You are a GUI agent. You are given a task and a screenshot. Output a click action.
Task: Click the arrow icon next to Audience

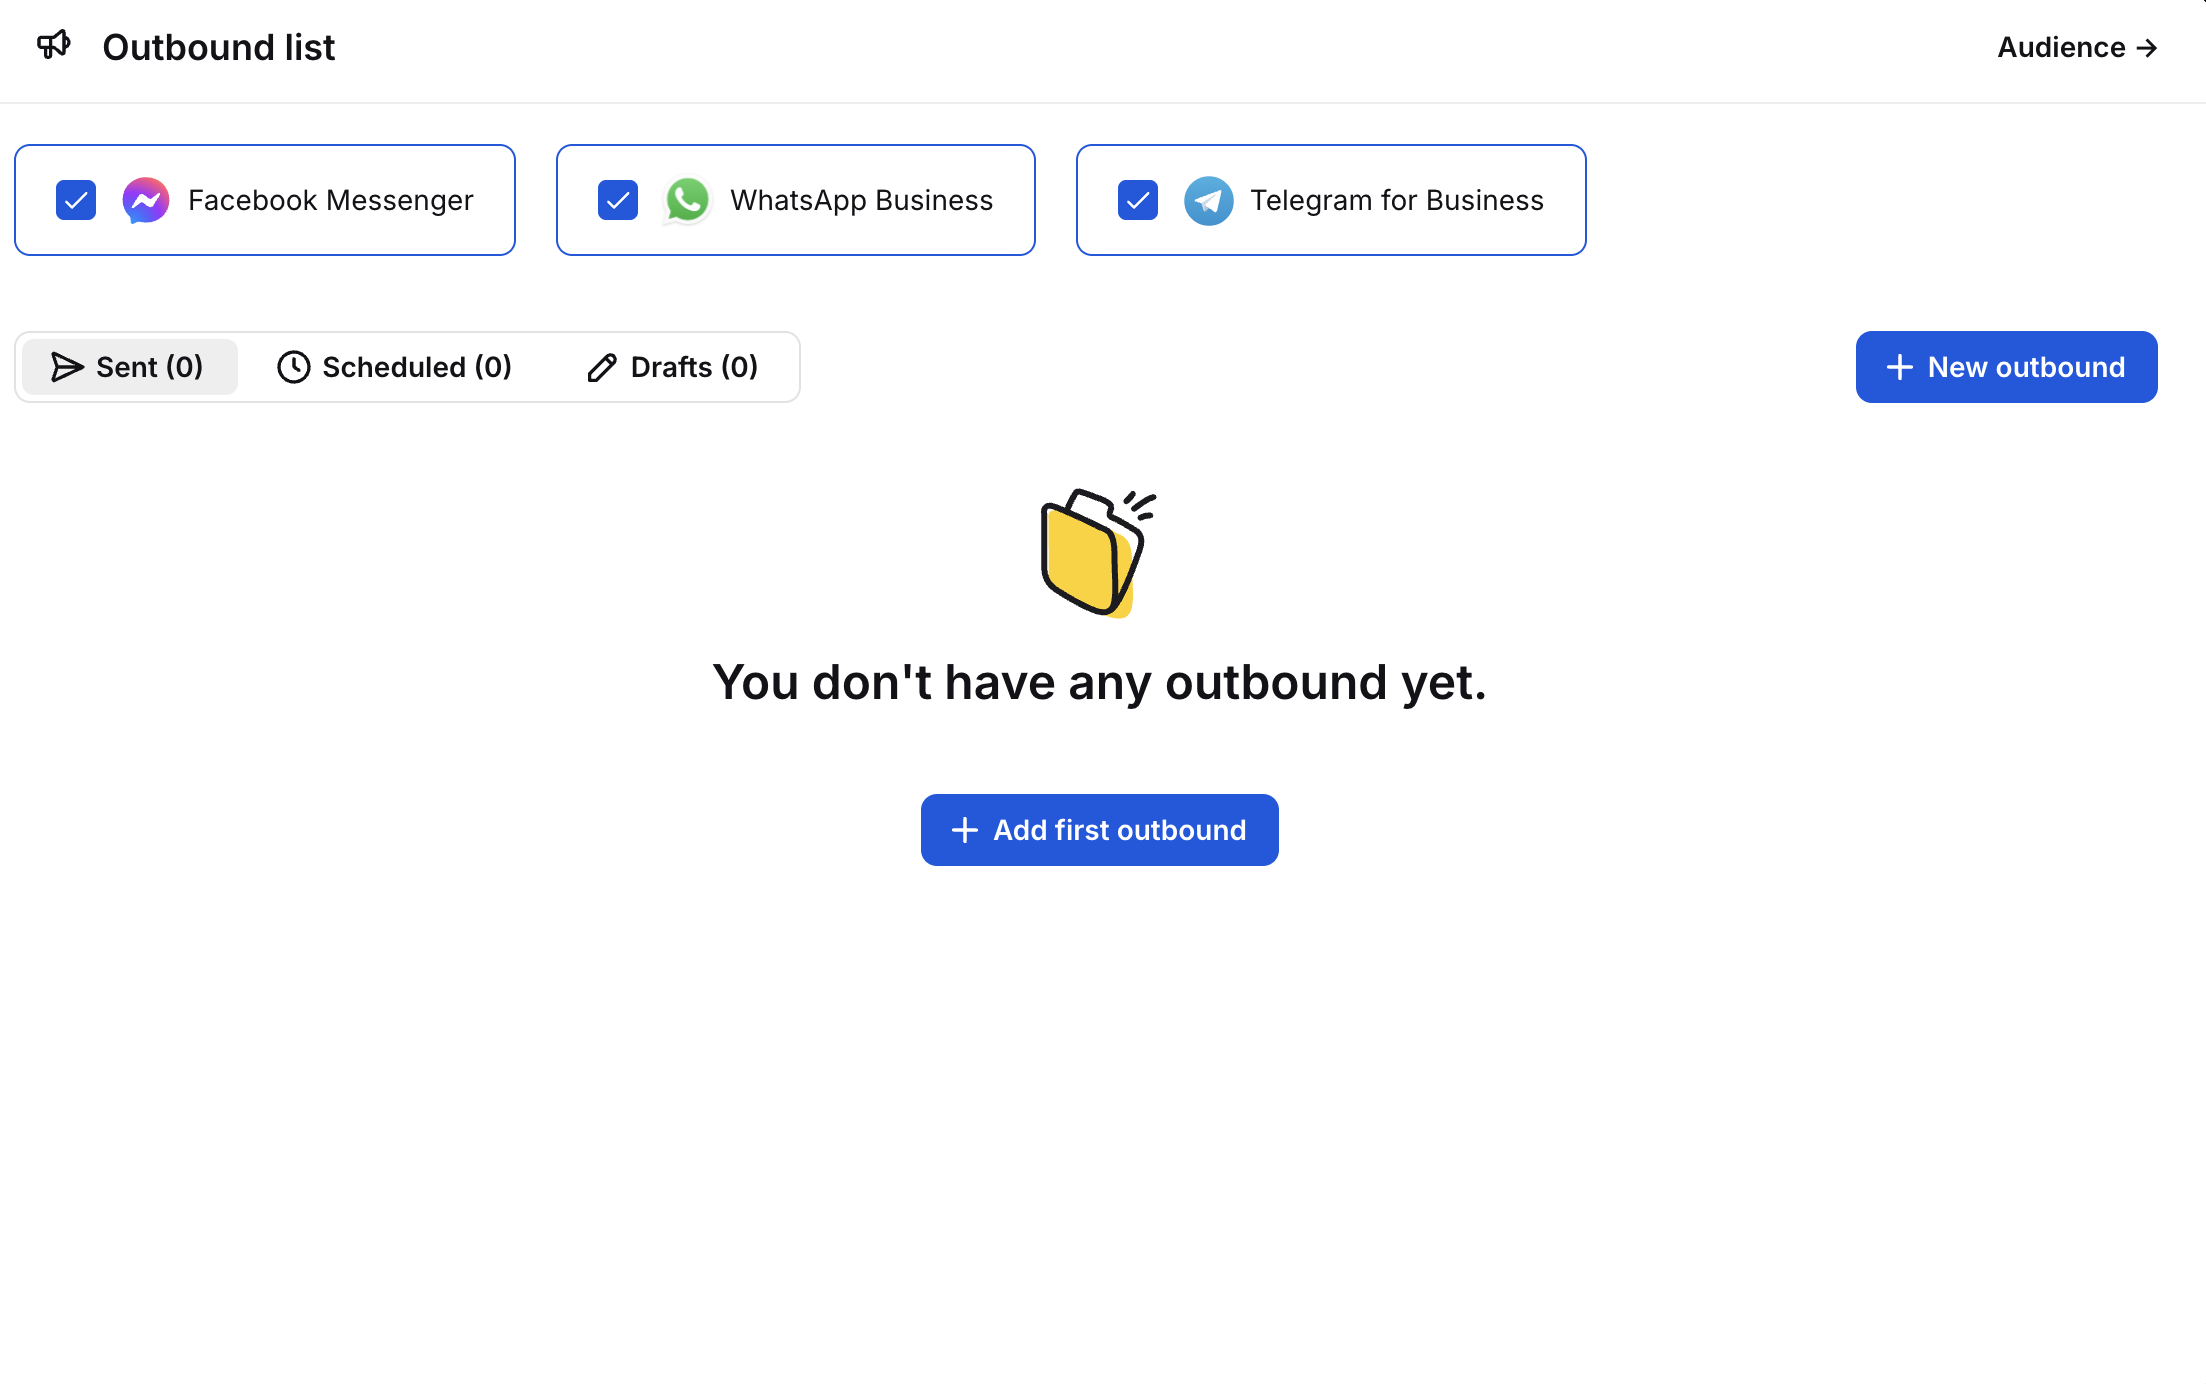pos(2146,48)
